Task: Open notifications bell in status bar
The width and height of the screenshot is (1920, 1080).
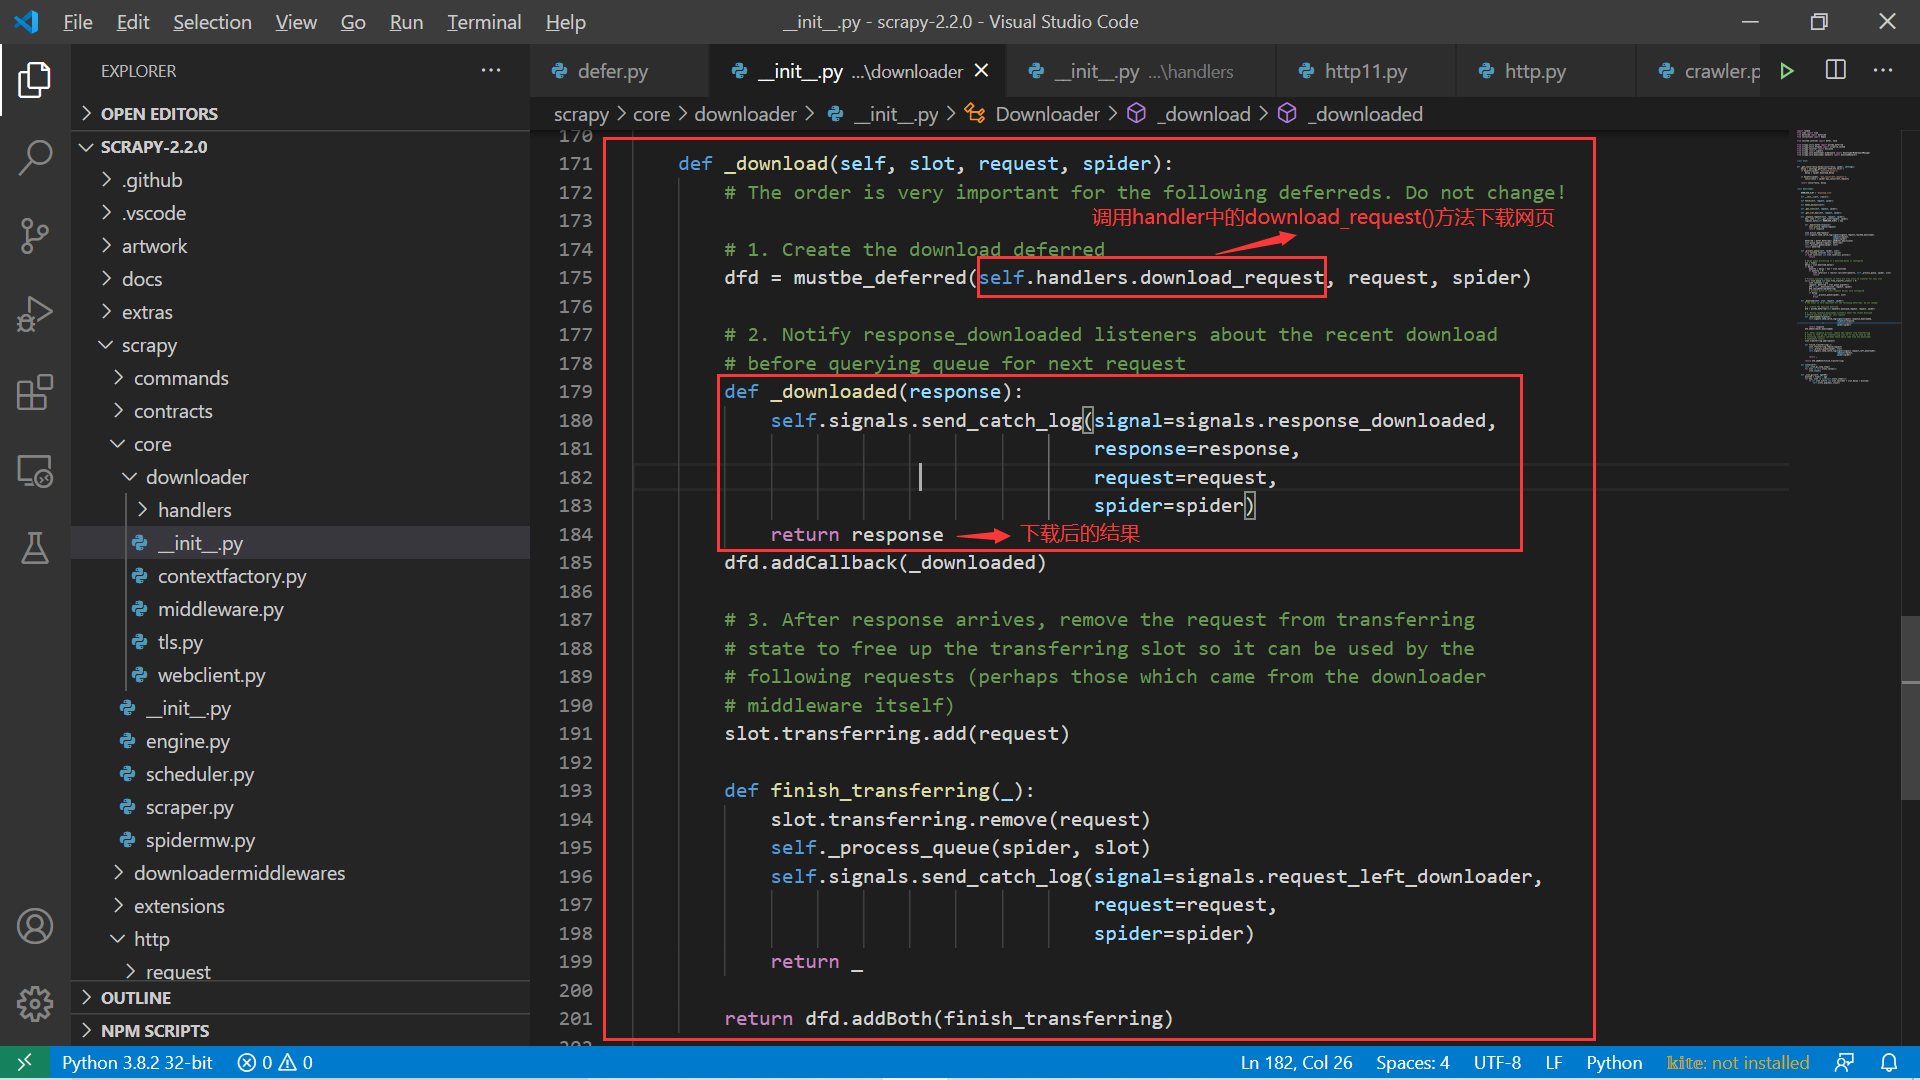Action: 1889,1062
